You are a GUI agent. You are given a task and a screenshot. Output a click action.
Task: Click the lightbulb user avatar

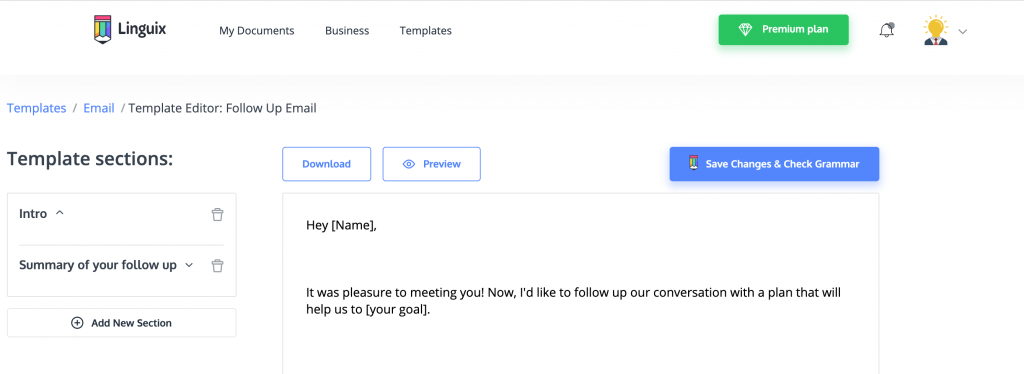935,30
